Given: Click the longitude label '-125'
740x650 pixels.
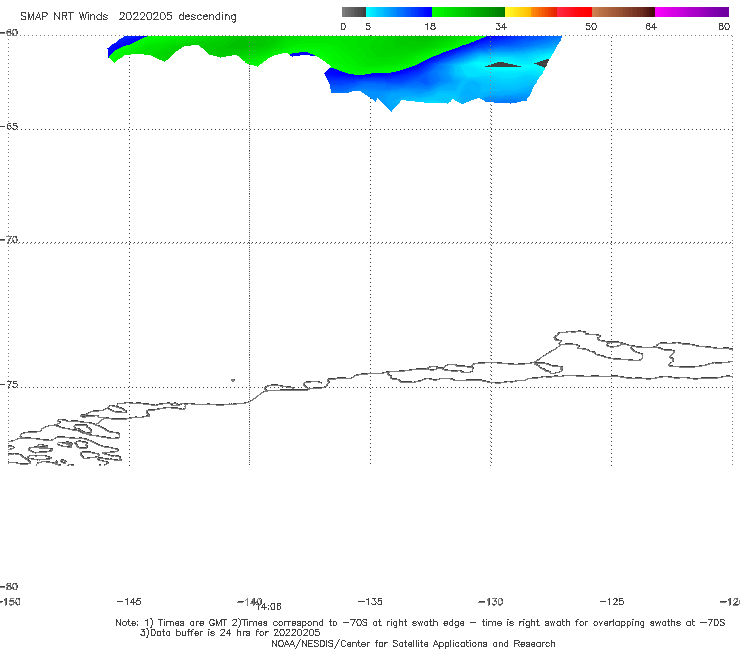Looking at the screenshot, I should 612,601.
